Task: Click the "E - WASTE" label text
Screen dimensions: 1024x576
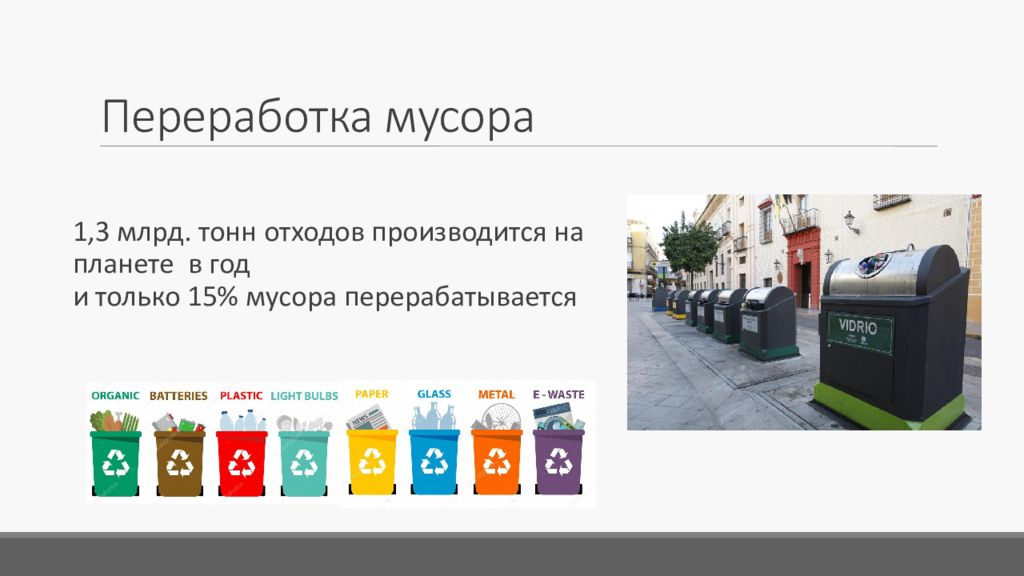Action: tap(559, 395)
